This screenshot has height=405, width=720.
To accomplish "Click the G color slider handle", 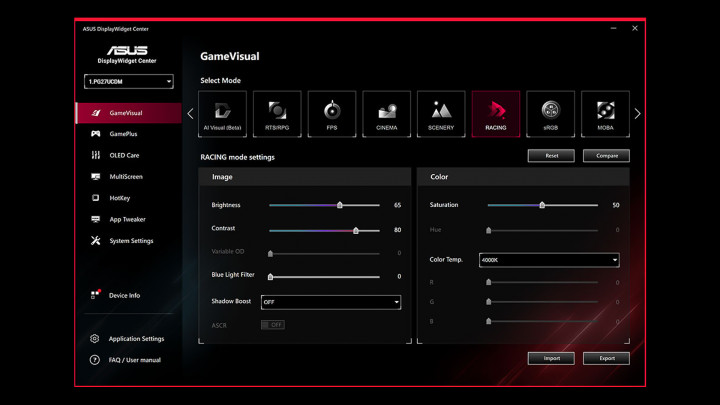I will click(489, 302).
